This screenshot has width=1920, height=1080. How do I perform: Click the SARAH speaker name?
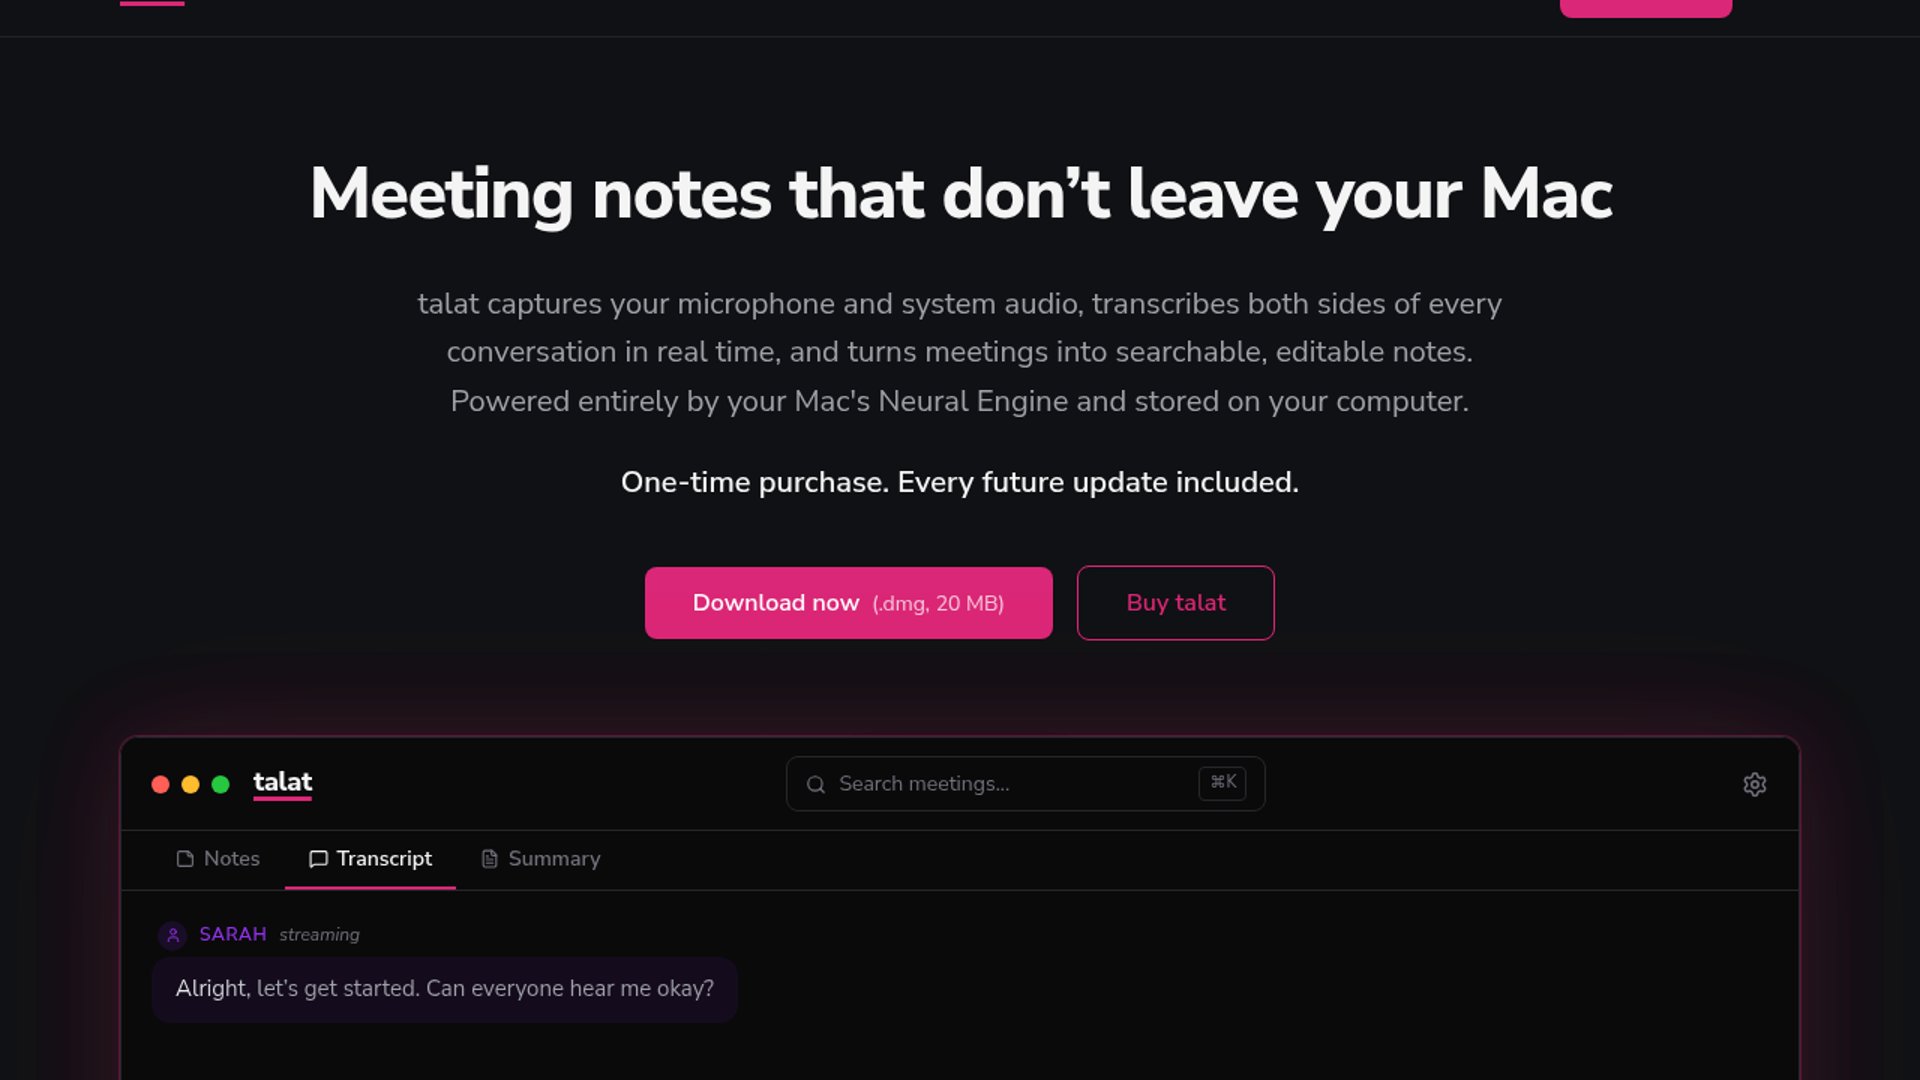click(232, 934)
